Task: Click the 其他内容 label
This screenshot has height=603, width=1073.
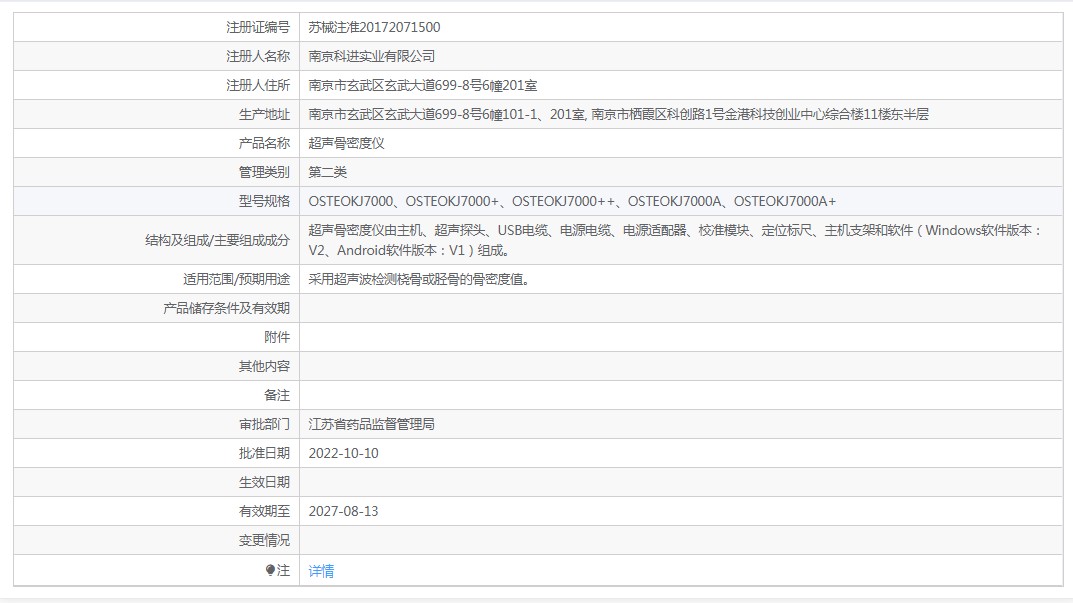Action: [264, 366]
